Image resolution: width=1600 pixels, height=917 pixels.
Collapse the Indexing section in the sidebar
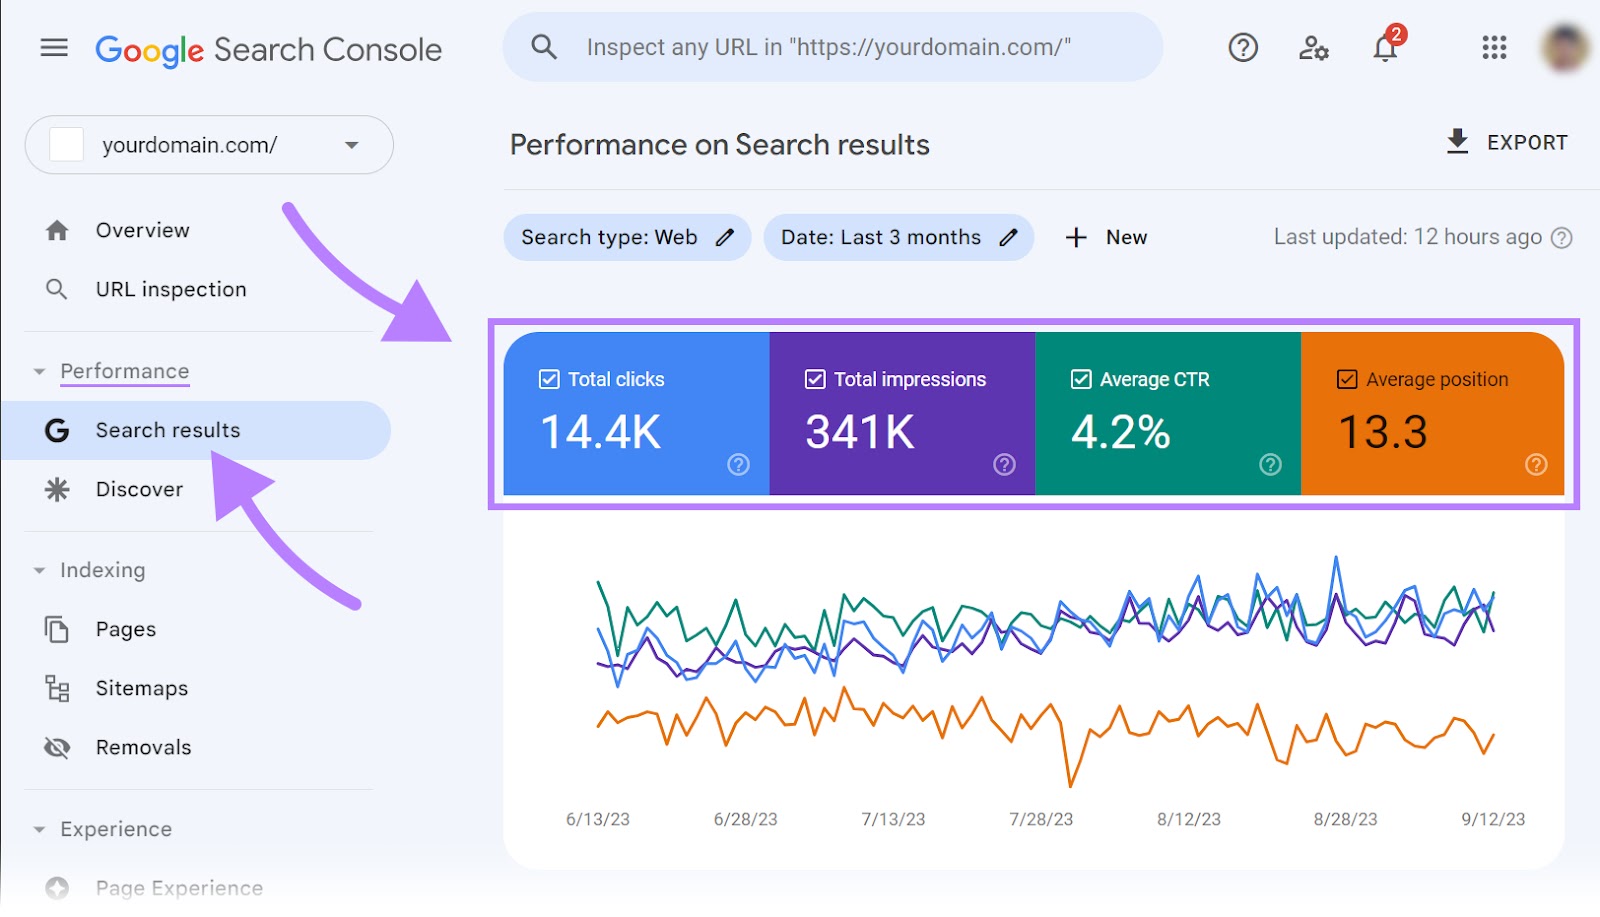coord(37,570)
